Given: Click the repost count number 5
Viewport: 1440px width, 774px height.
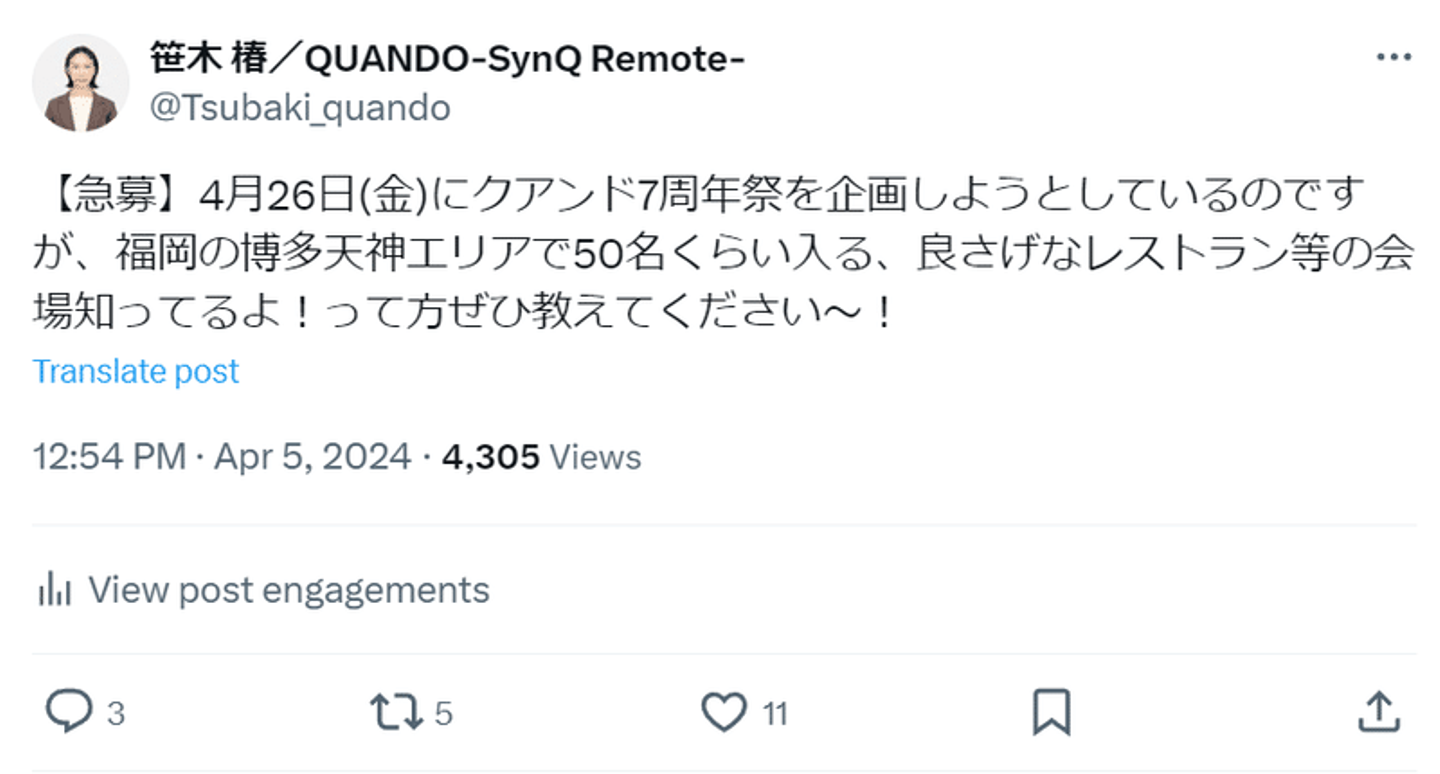Looking at the screenshot, I should 444,713.
